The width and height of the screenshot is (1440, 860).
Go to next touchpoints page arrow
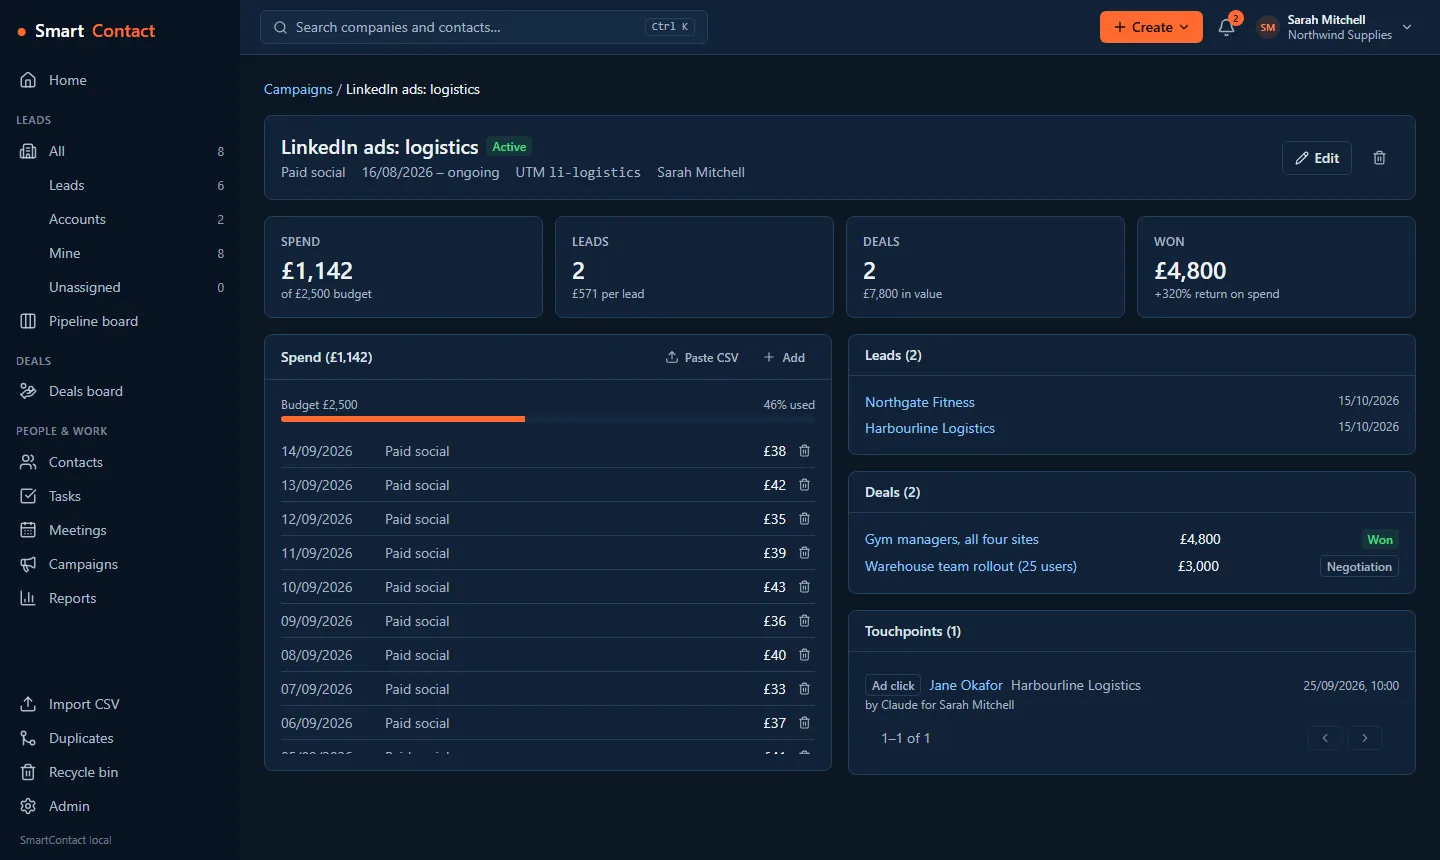click(x=1364, y=738)
